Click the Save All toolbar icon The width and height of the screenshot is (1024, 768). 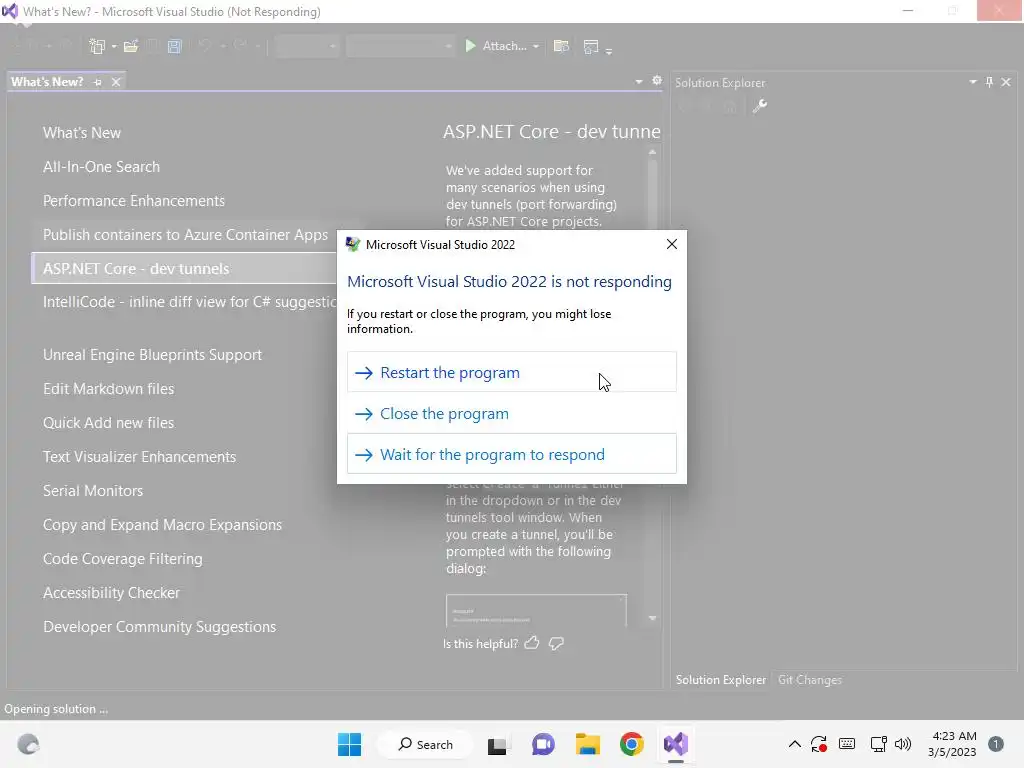(174, 46)
